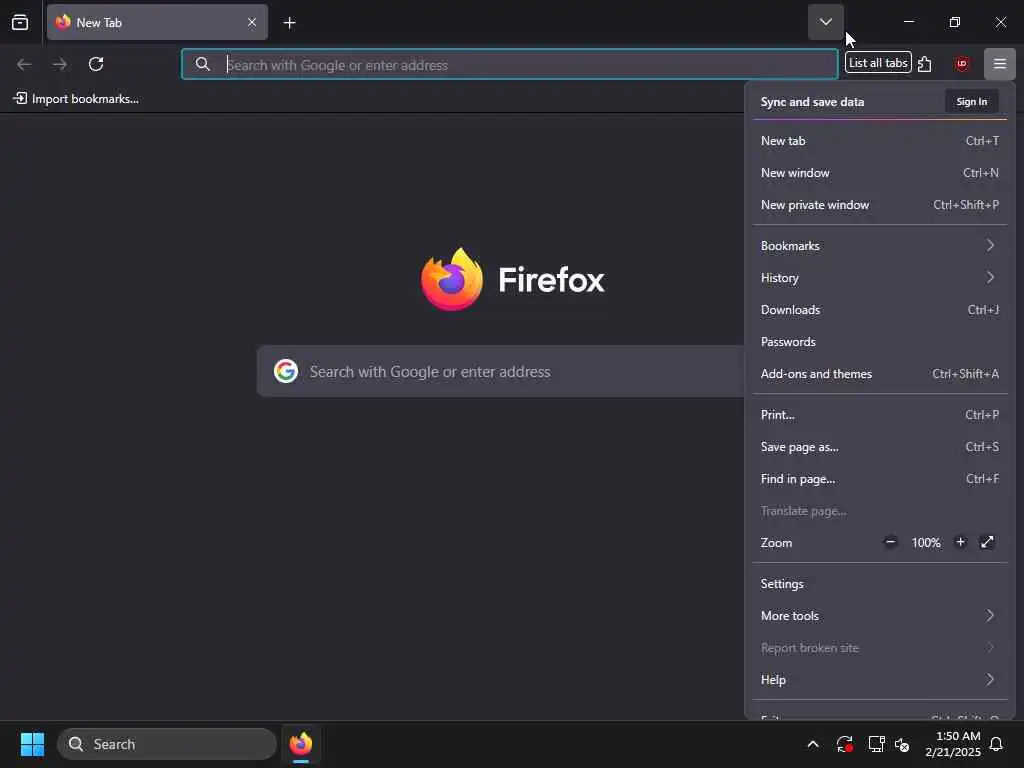The image size is (1024, 768).
Task: Increase zoom with plus button
Action: pyautogui.click(x=960, y=542)
